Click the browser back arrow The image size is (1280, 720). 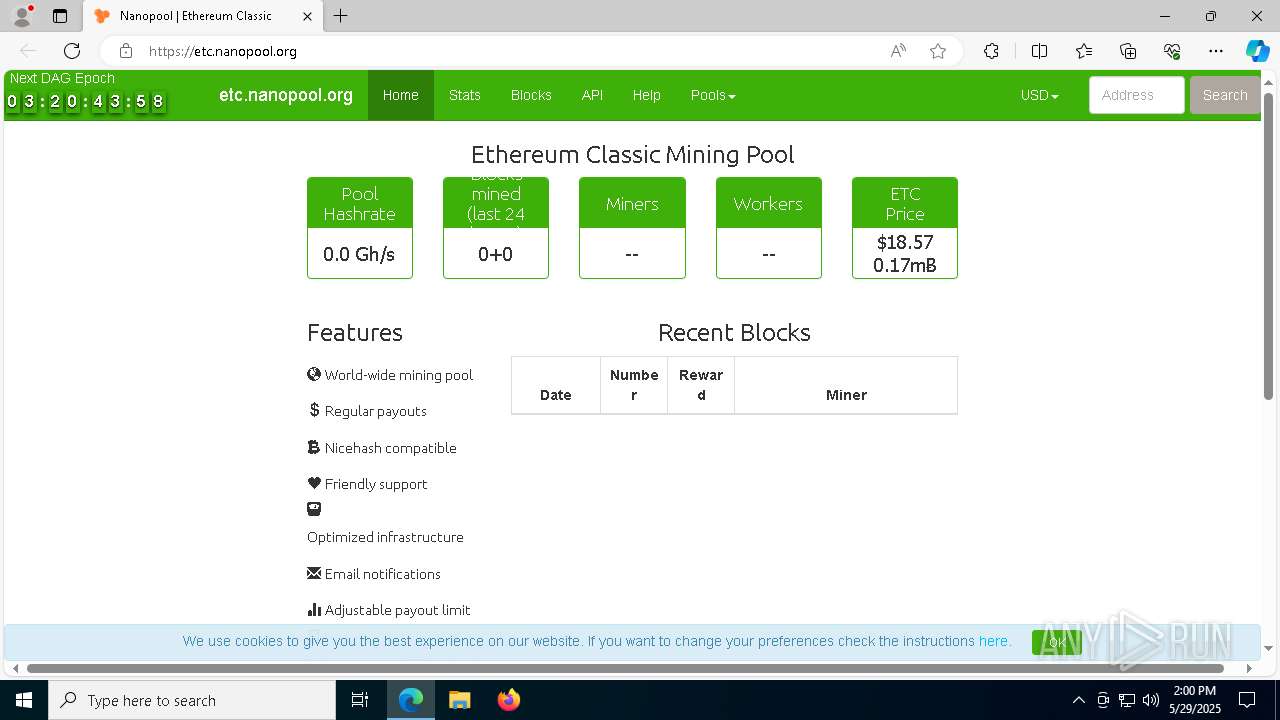click(28, 51)
